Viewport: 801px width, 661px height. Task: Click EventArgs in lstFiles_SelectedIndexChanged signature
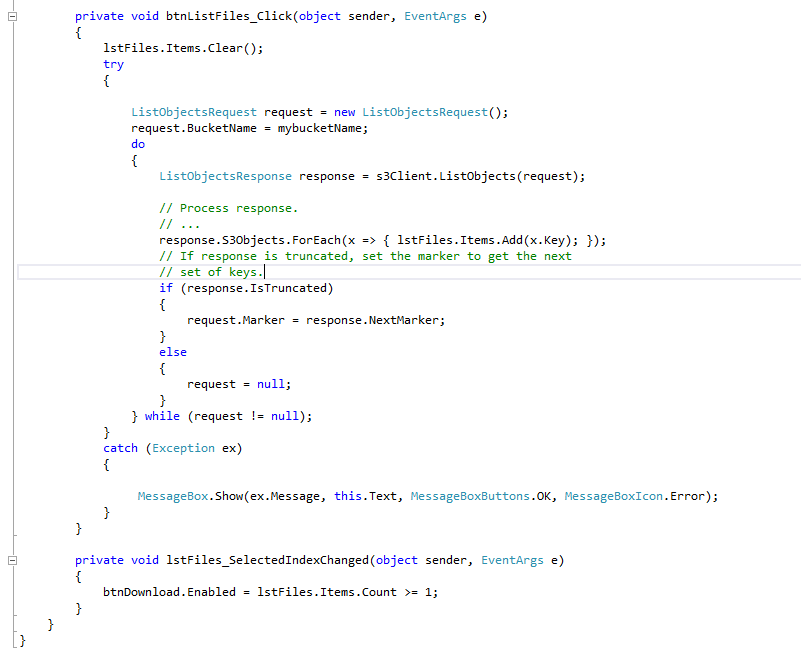pos(512,560)
